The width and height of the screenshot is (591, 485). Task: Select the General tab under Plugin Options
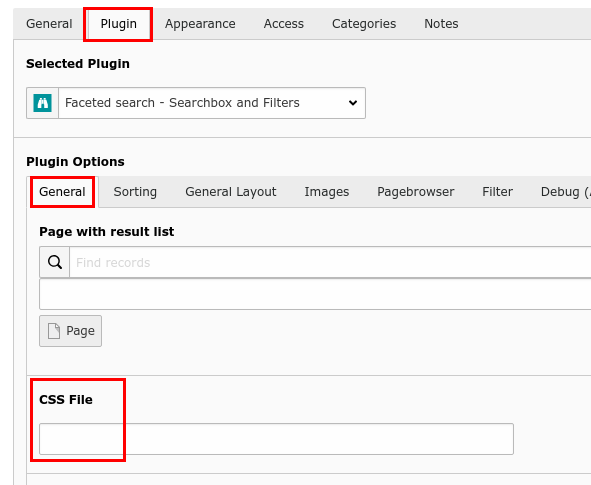click(62, 192)
